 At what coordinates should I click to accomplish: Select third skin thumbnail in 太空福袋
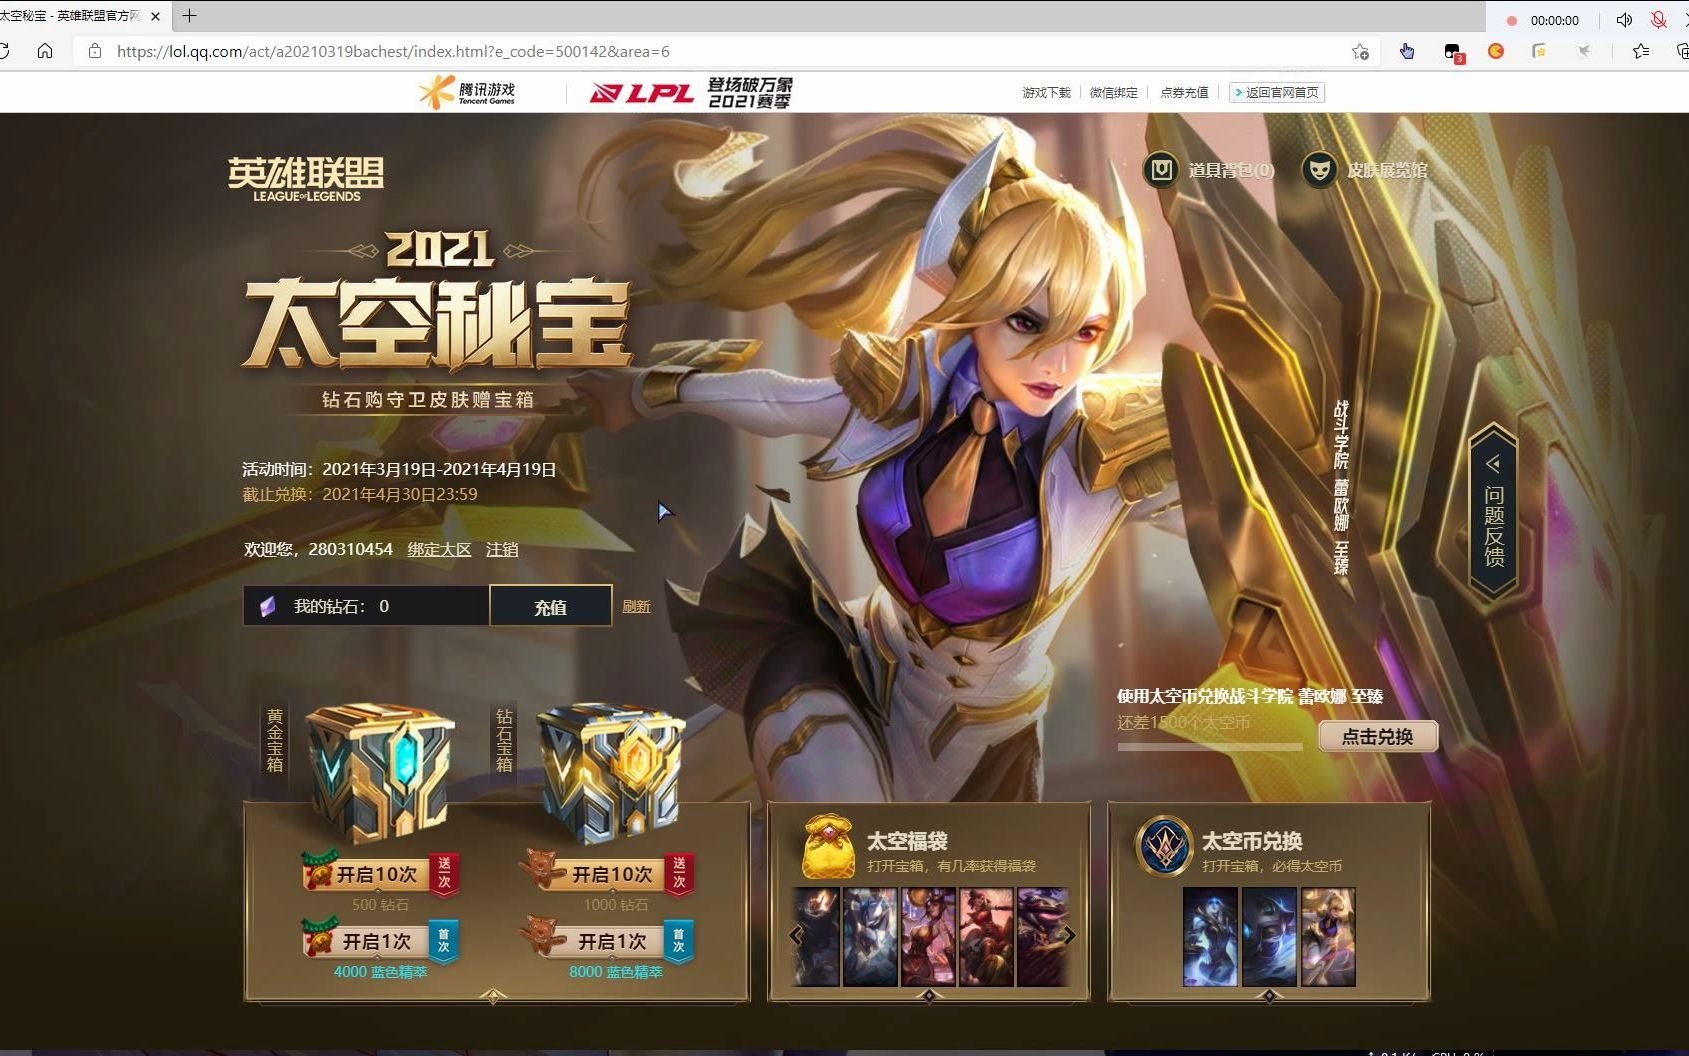tap(928, 937)
